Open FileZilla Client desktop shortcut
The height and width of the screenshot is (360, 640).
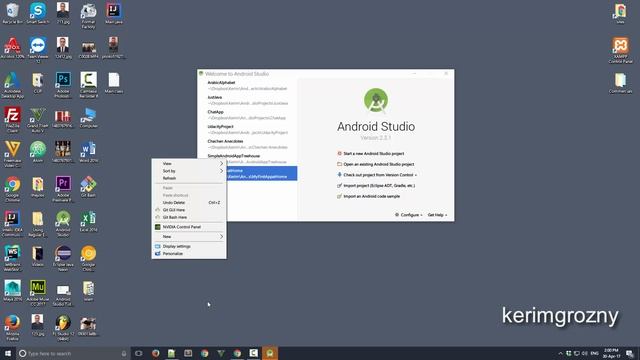click(12, 120)
